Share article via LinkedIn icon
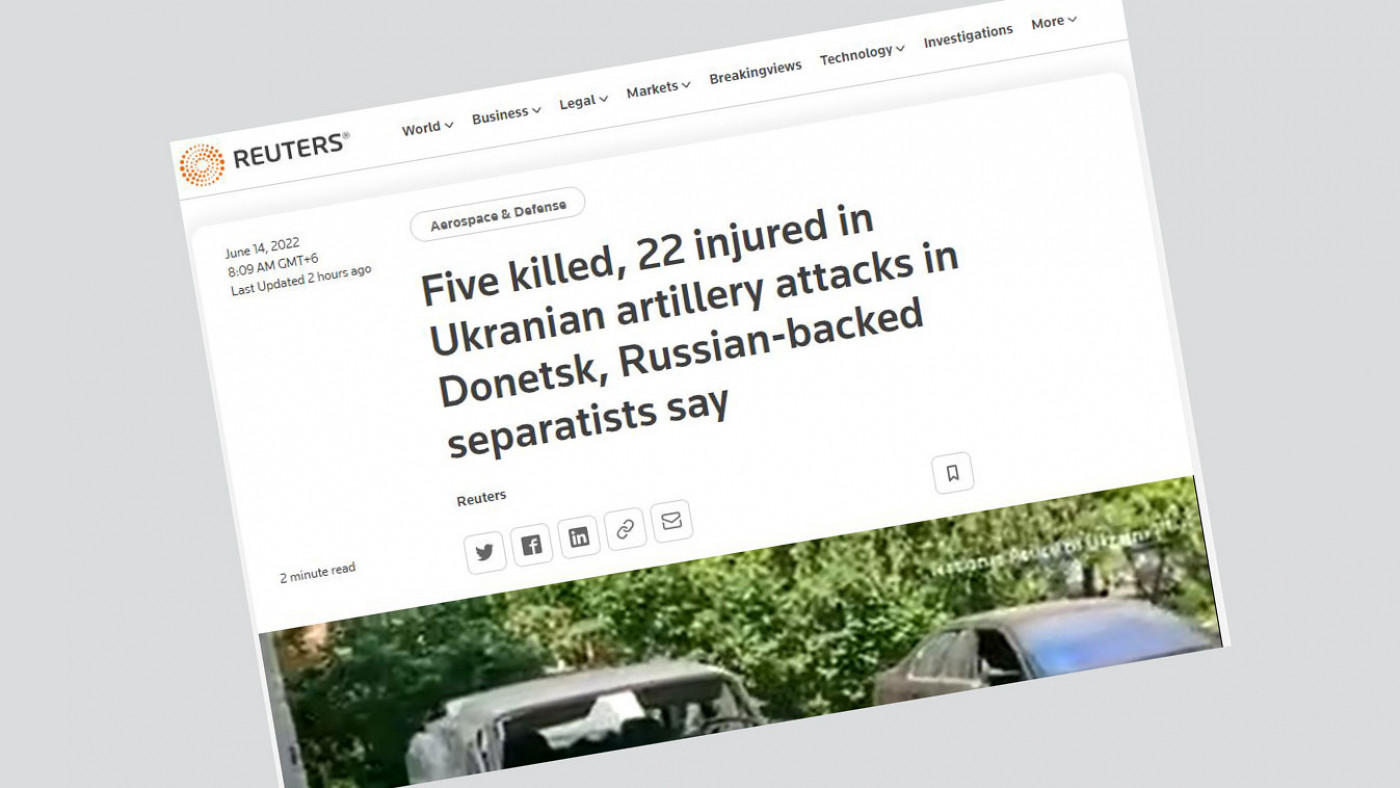This screenshot has width=1400, height=788. click(579, 537)
